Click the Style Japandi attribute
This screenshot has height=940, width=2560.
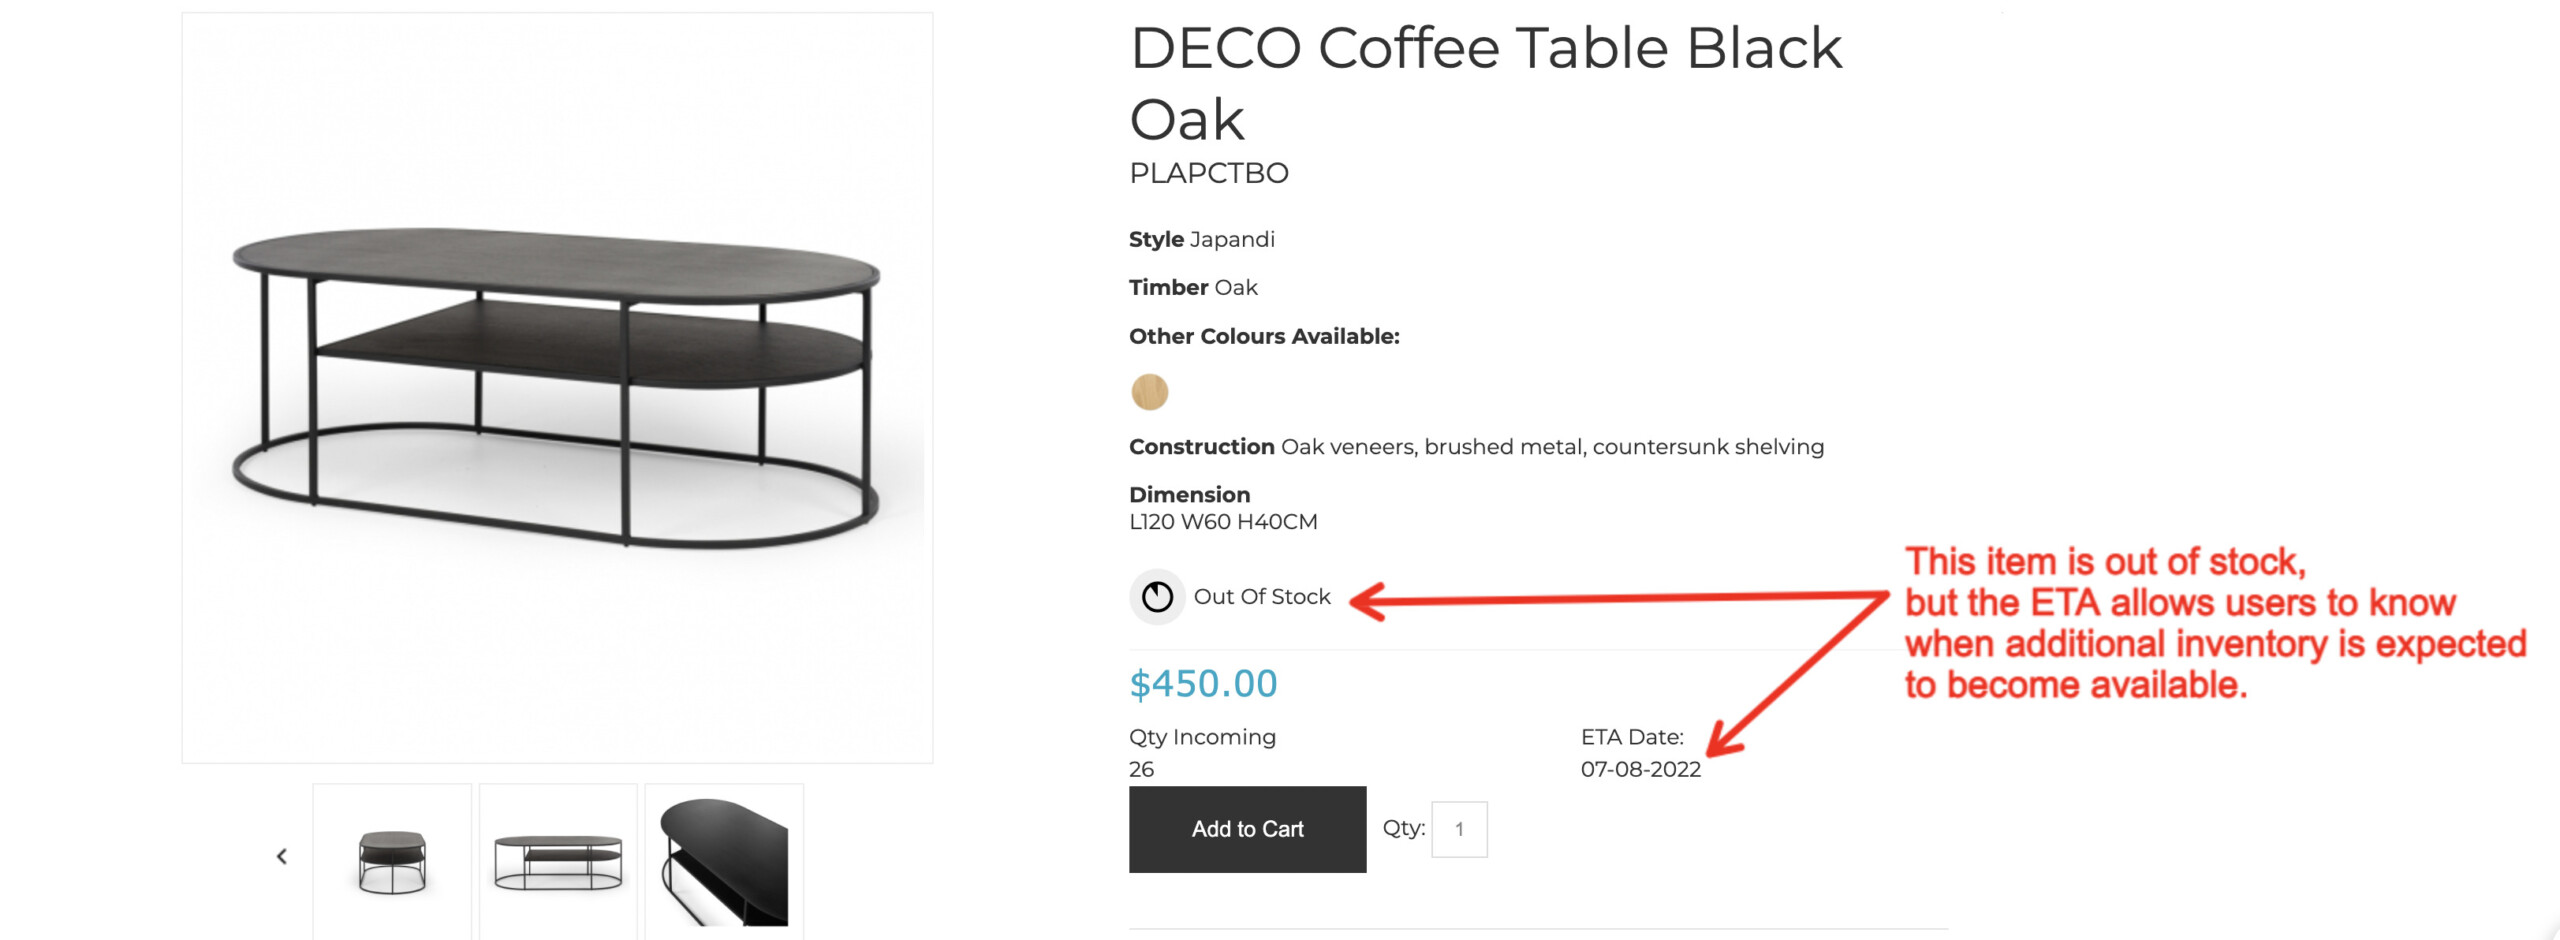[1201, 240]
